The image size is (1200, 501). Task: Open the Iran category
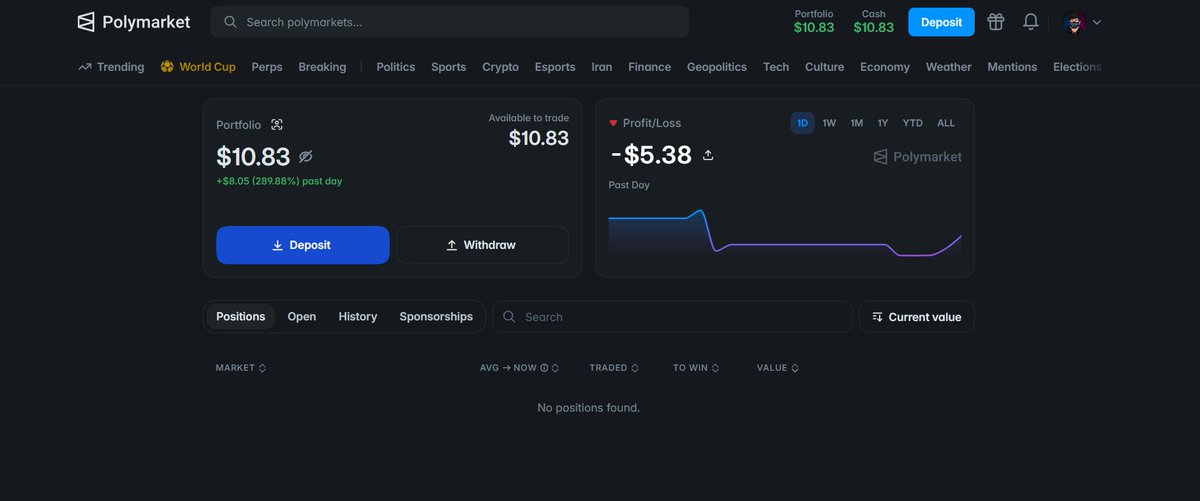[x=602, y=67]
